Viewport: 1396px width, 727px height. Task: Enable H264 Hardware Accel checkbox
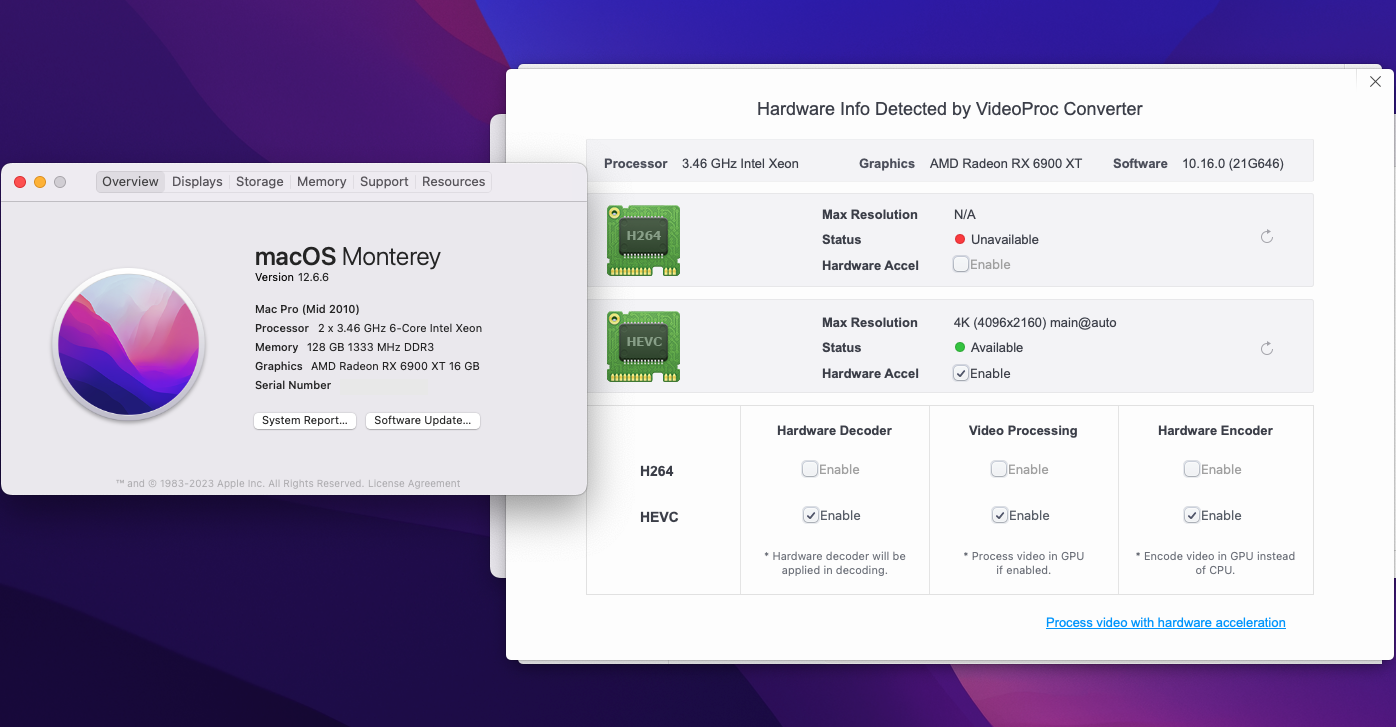(961, 264)
